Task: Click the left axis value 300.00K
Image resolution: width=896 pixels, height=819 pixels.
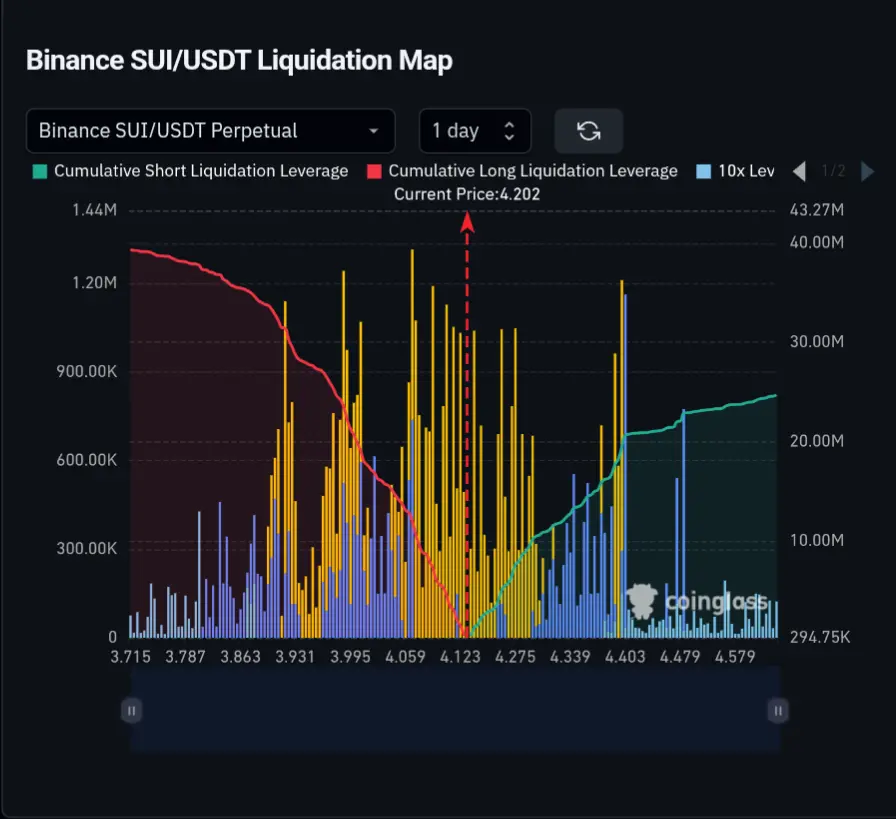Action: tap(86, 549)
